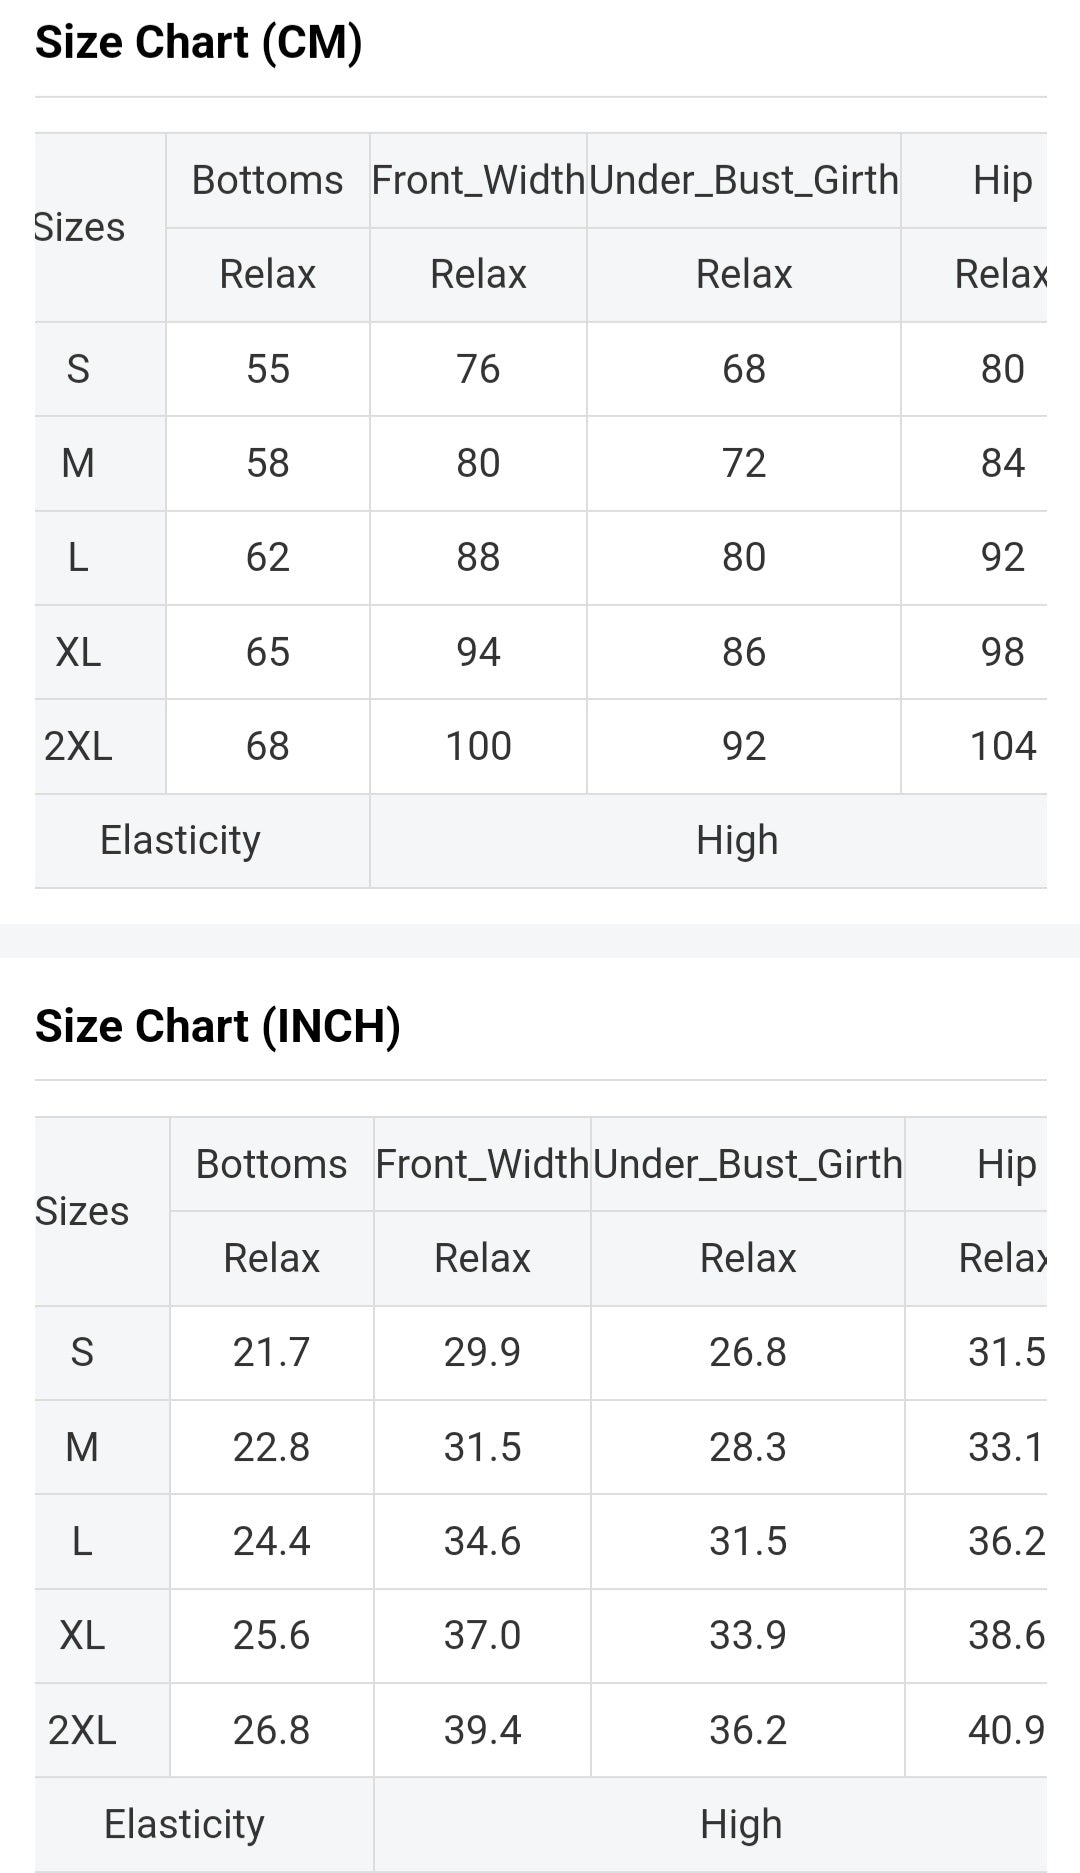Select the Front_Width header in the INCH chart
Image resolution: width=1080 pixels, height=1873 pixels.
[482, 1165]
